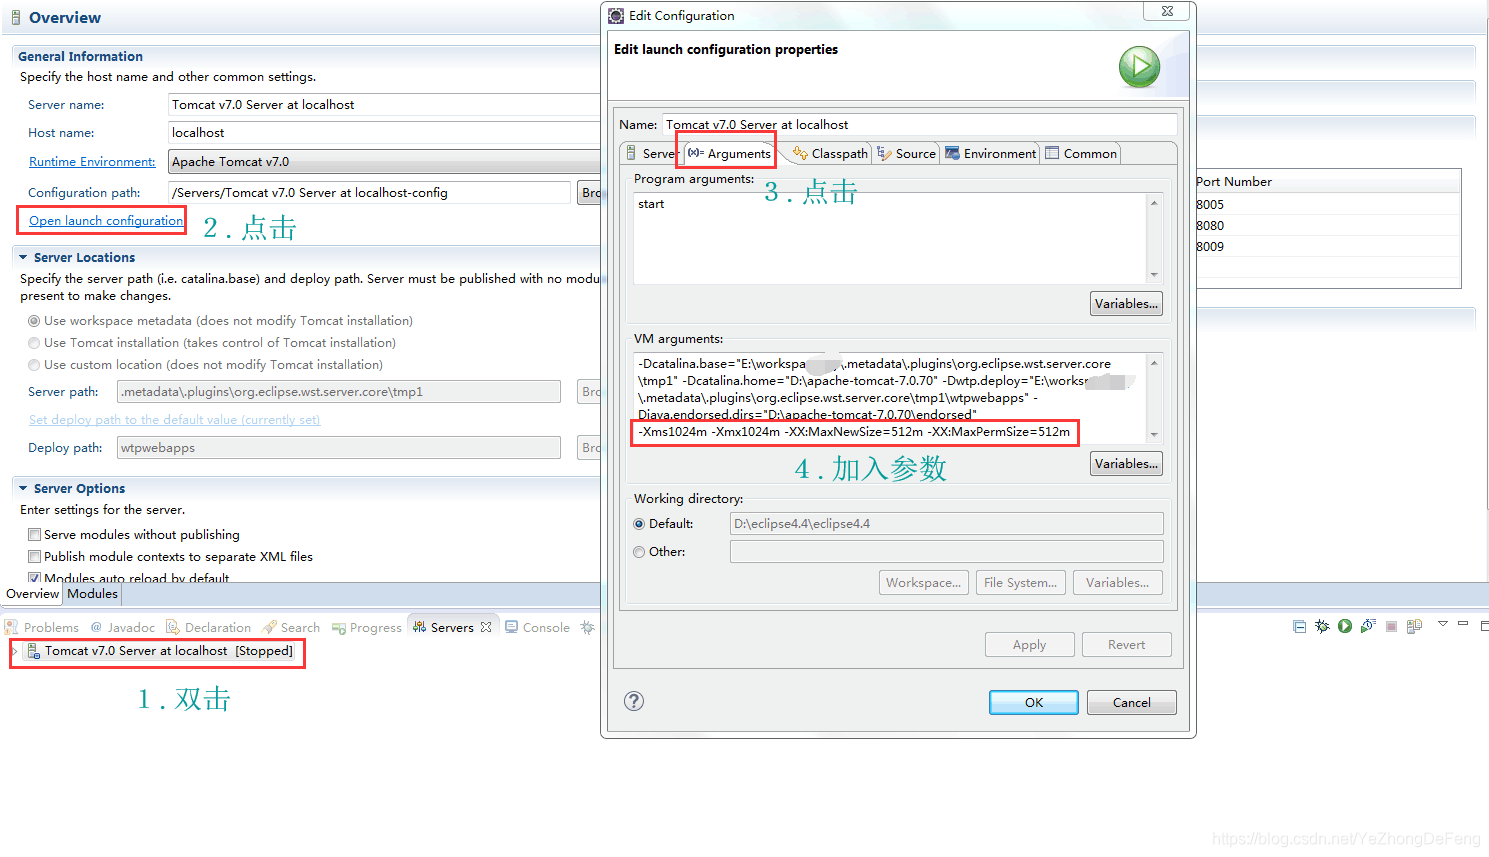Click the scroll down arrow in Program arguments
1489x857 pixels.
(1154, 275)
